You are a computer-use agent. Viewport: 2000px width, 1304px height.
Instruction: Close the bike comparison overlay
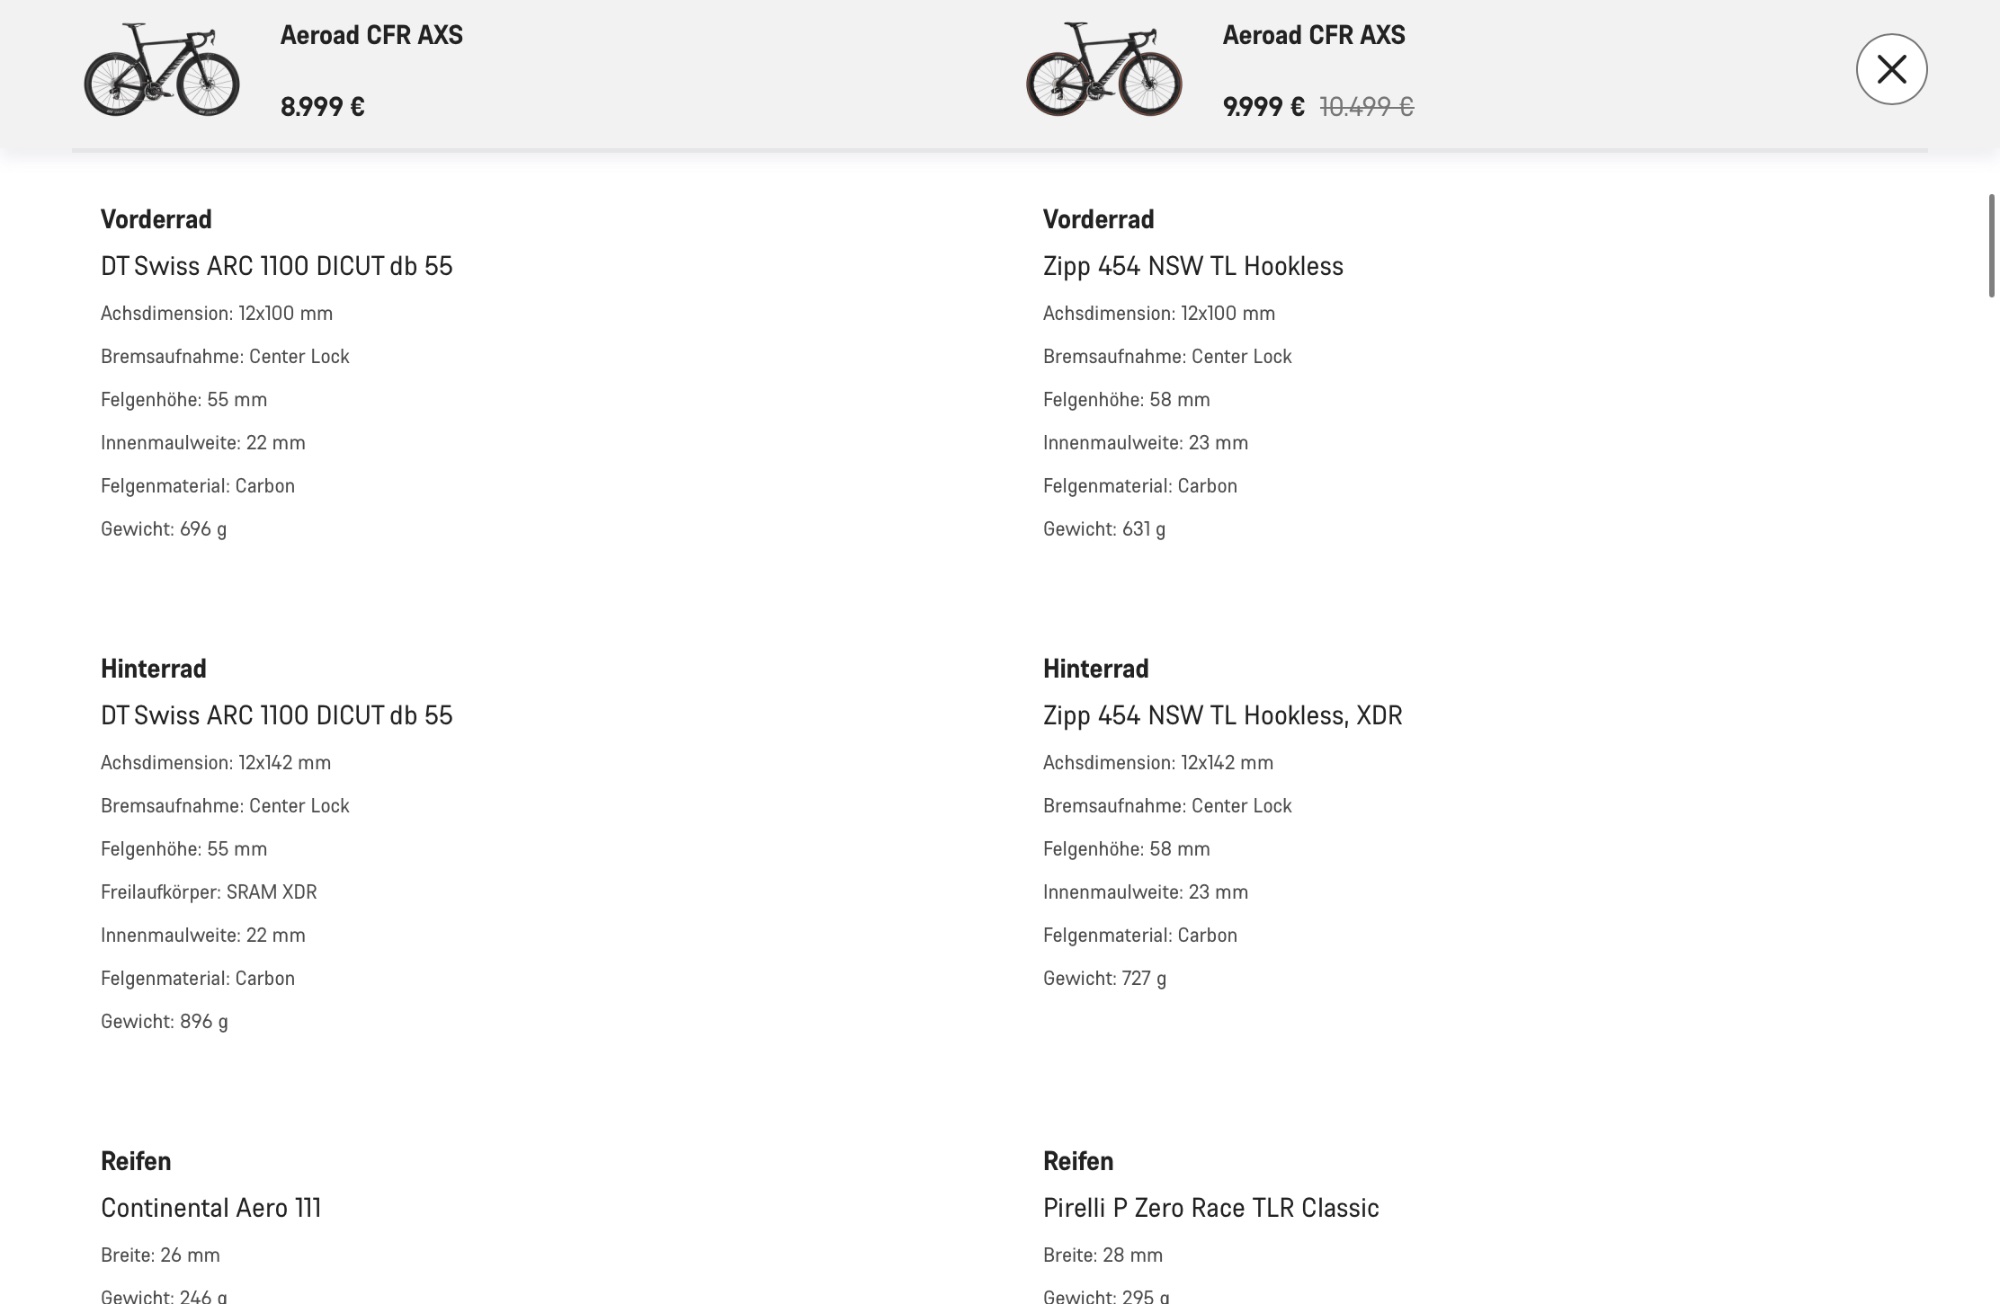coord(1891,69)
